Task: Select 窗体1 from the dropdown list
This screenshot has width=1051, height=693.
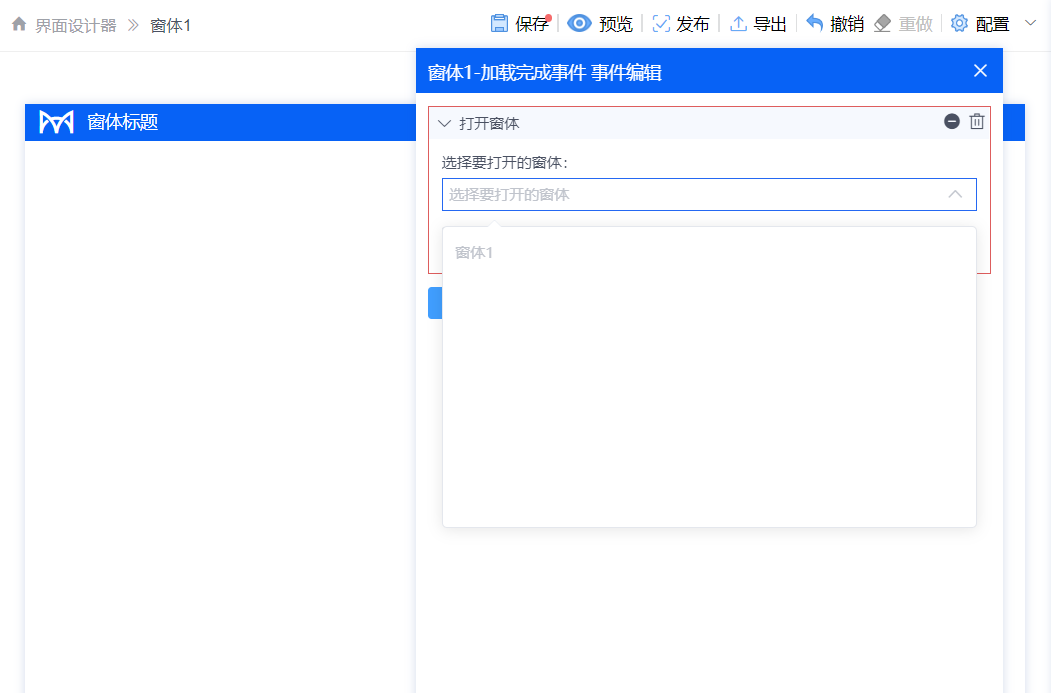Action: 473,252
